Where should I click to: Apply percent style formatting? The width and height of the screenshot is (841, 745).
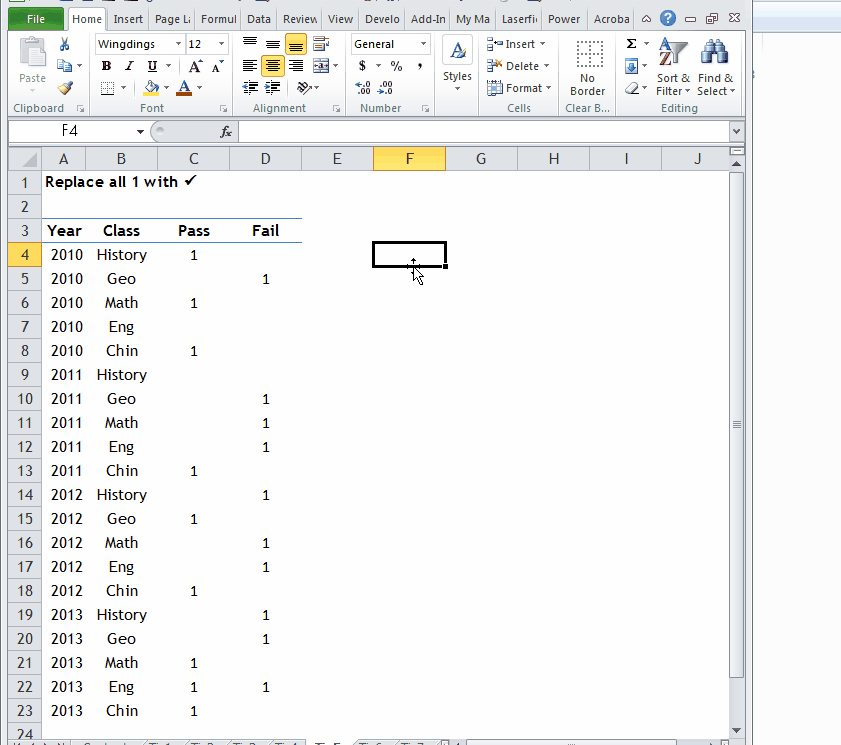(396, 66)
